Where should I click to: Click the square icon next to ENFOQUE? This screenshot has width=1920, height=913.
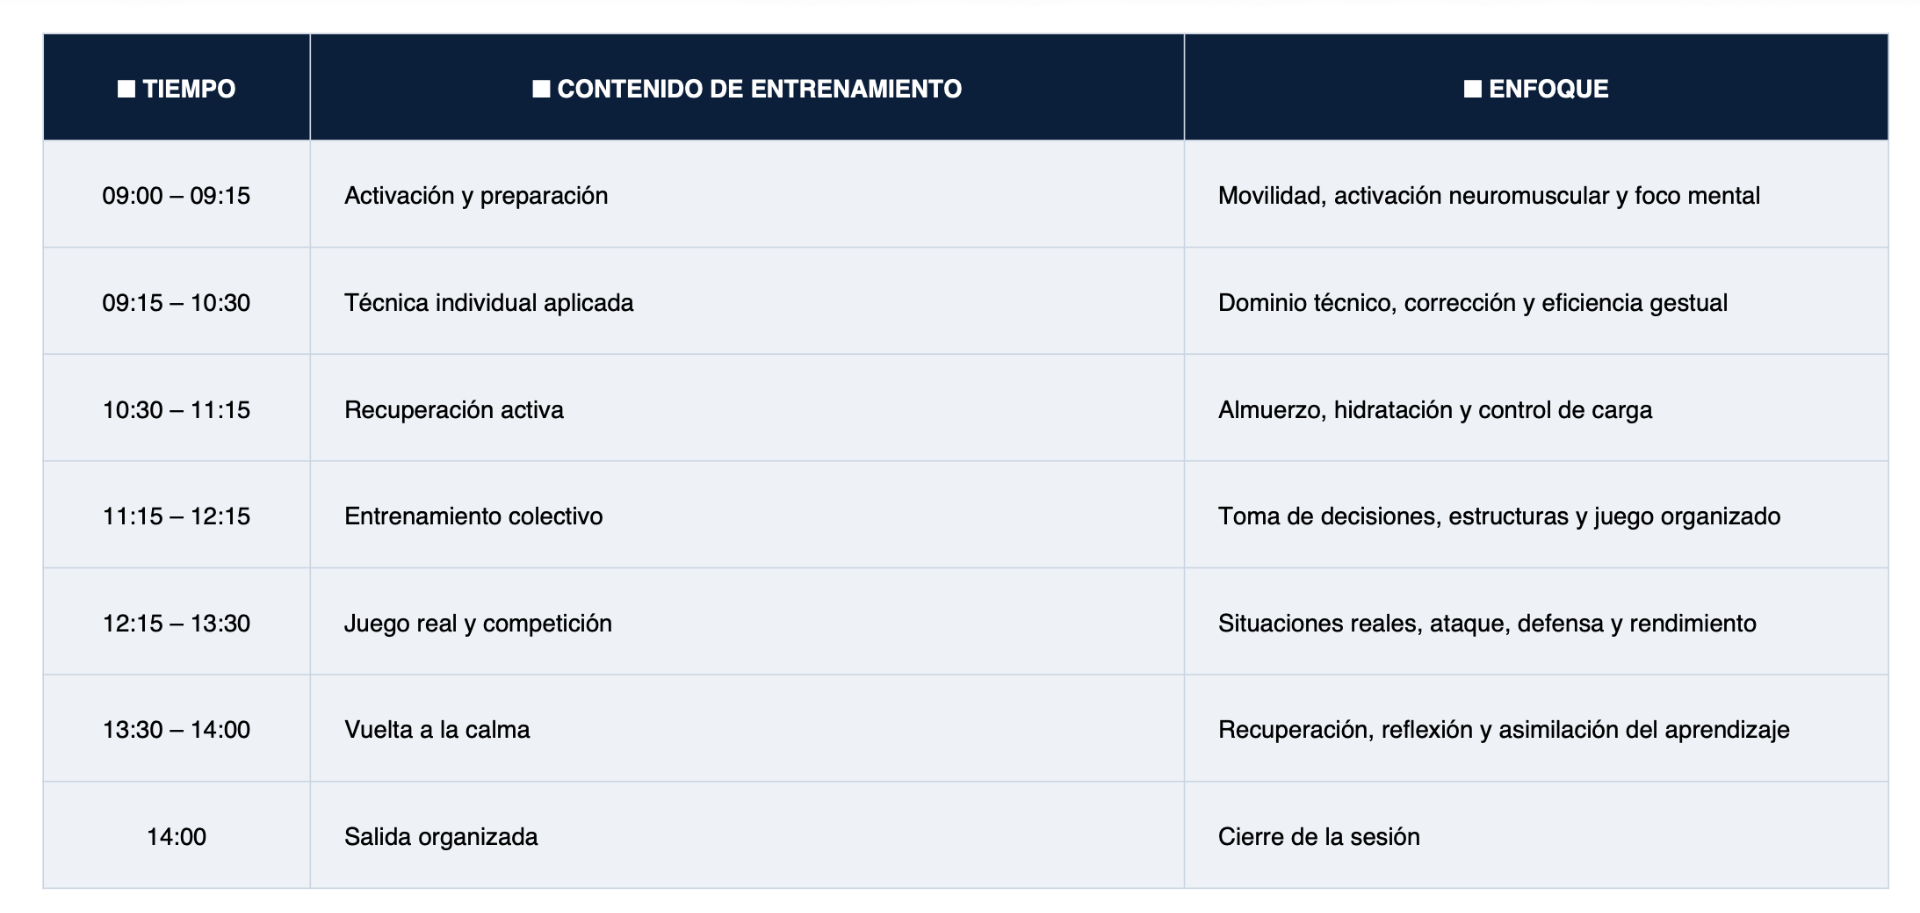click(x=1472, y=89)
